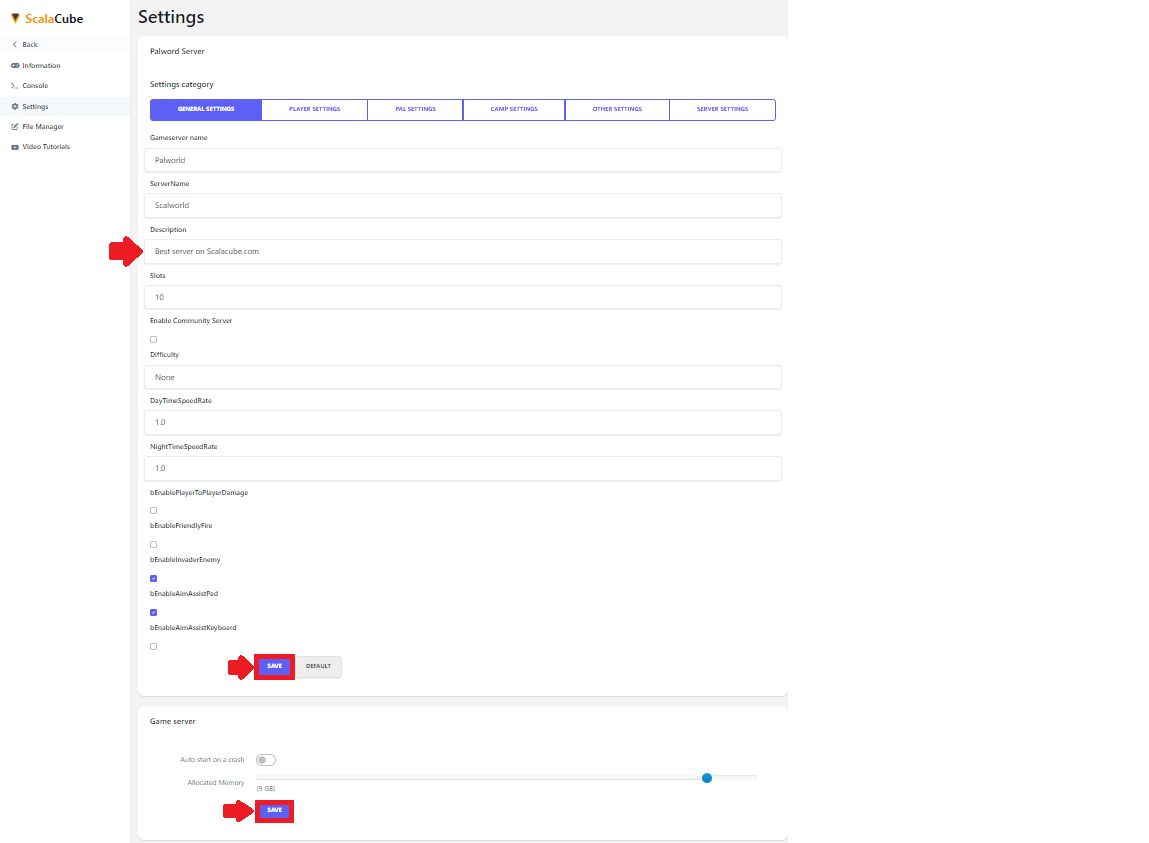Toggle Auto start on a crash

[266, 760]
